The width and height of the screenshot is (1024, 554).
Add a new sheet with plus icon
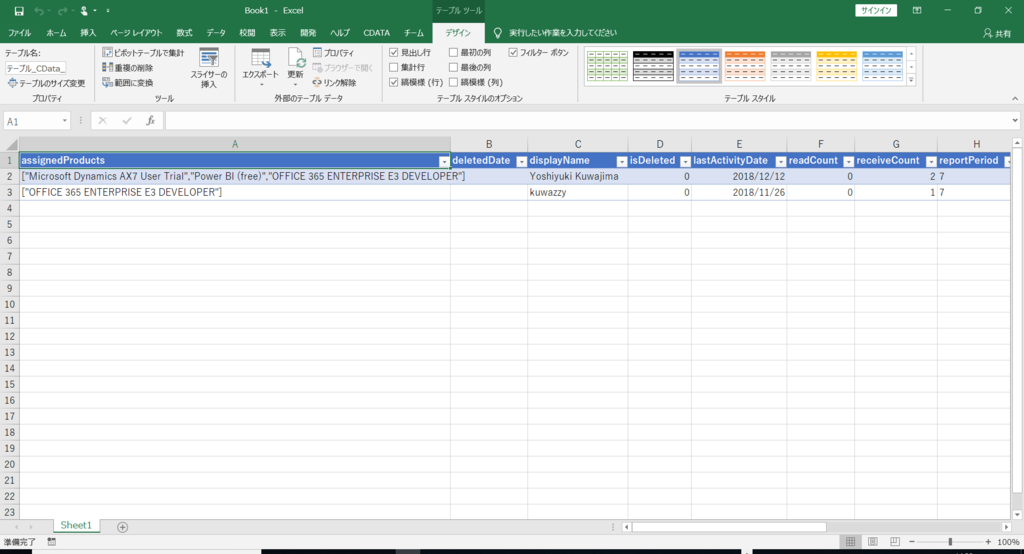(x=122, y=527)
